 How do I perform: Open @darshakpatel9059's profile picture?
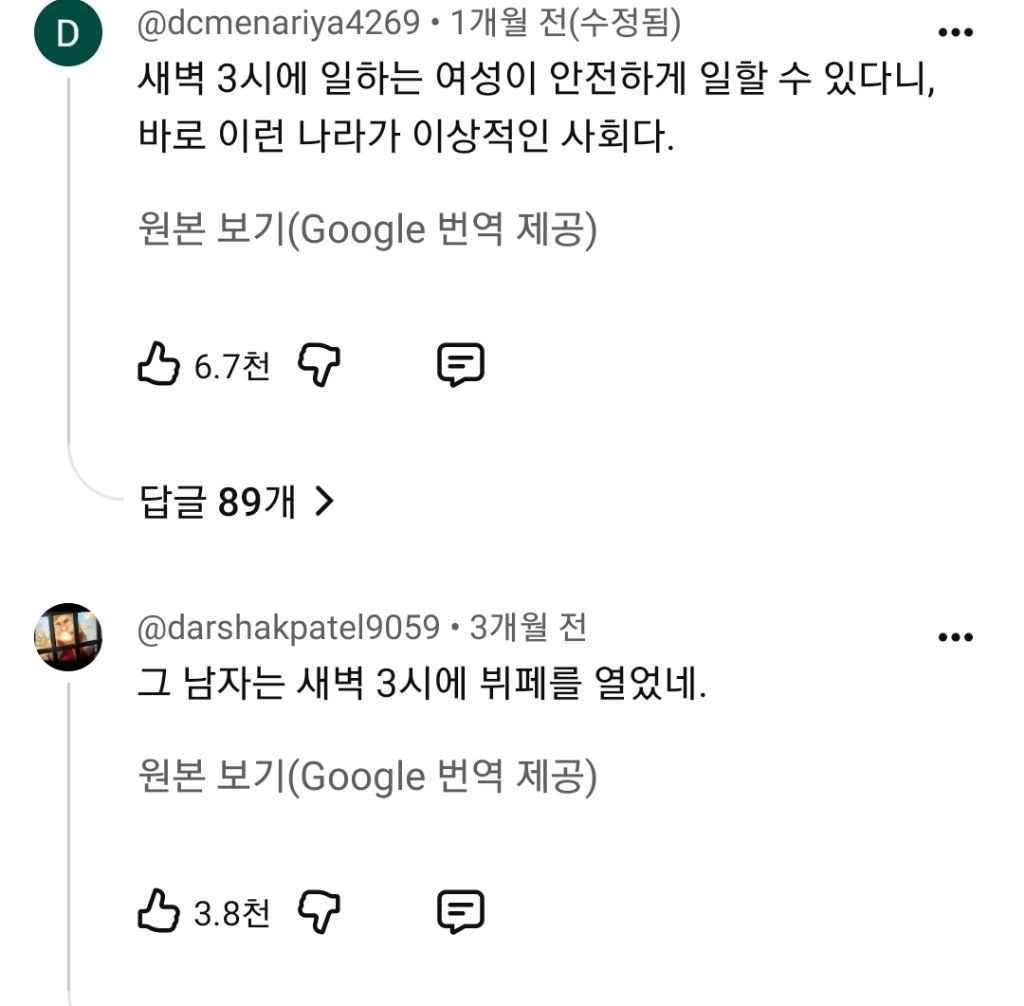click(68, 637)
